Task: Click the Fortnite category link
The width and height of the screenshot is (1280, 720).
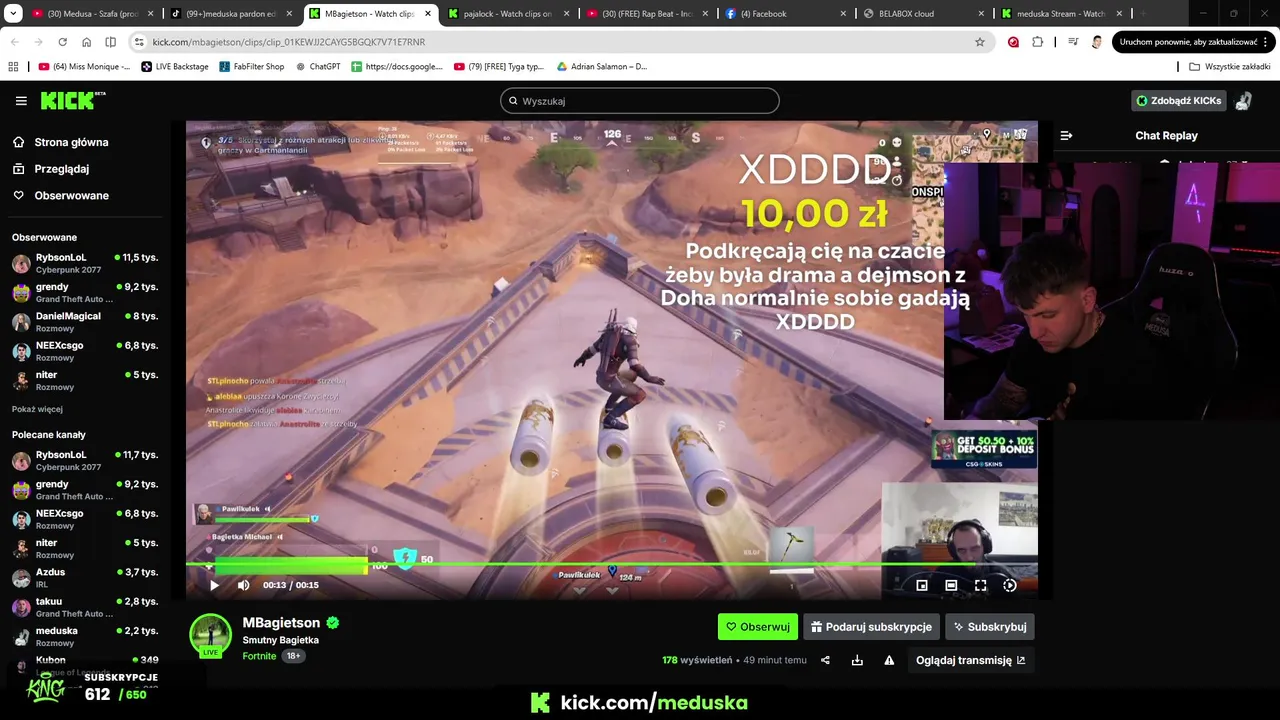Action: point(259,656)
